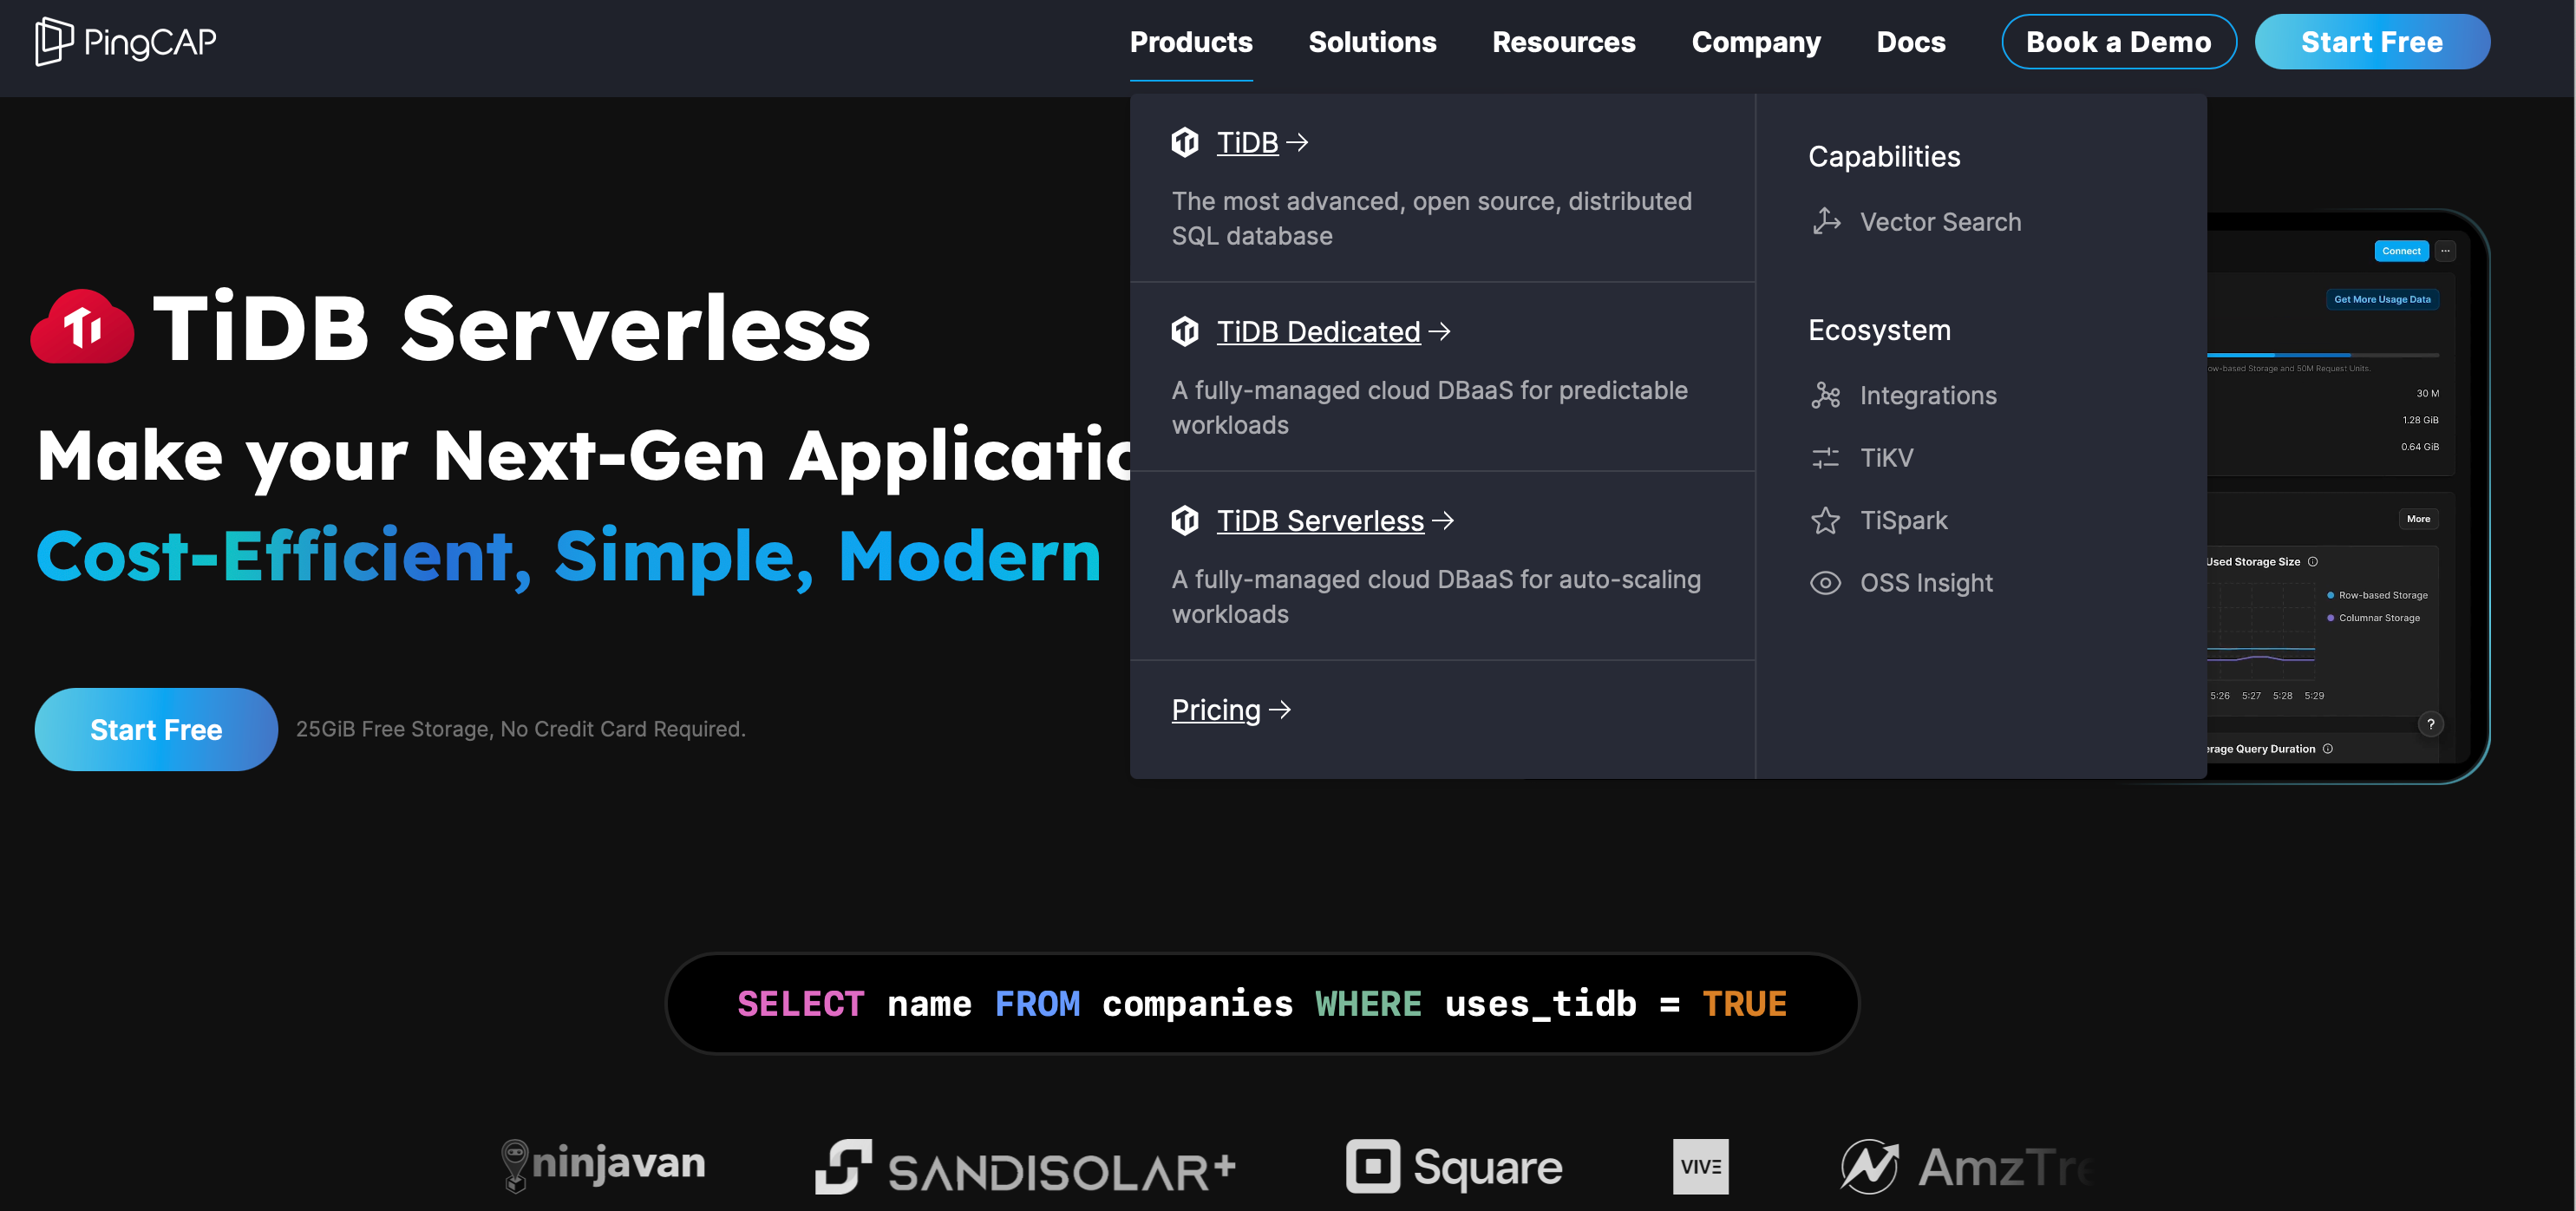Click the TiDB Serverless hexagon icon

(x=1185, y=520)
